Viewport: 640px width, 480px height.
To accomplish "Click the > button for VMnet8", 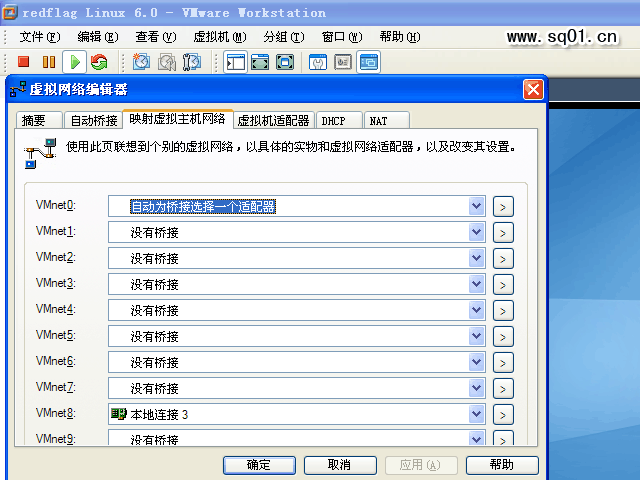I will click(503, 415).
